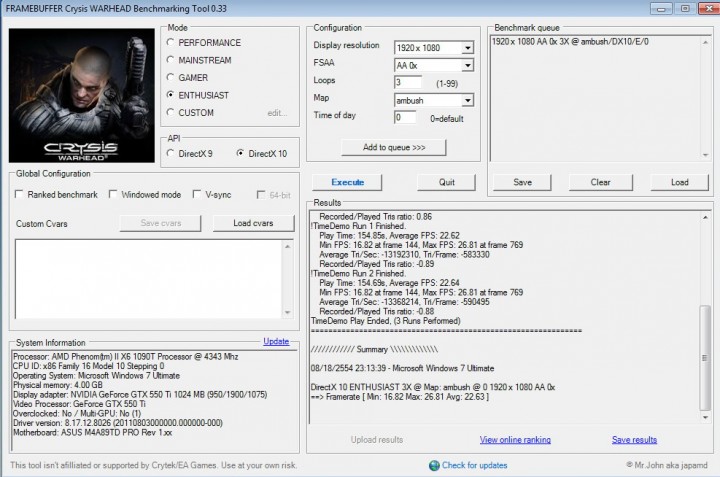Click the Results scrollbar up arrow
The width and height of the screenshot is (720, 477).
coord(705,217)
